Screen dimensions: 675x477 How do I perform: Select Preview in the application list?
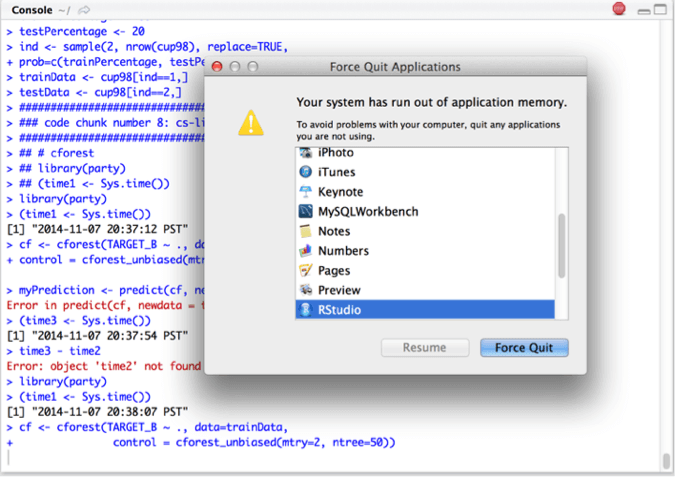pyautogui.click(x=339, y=290)
